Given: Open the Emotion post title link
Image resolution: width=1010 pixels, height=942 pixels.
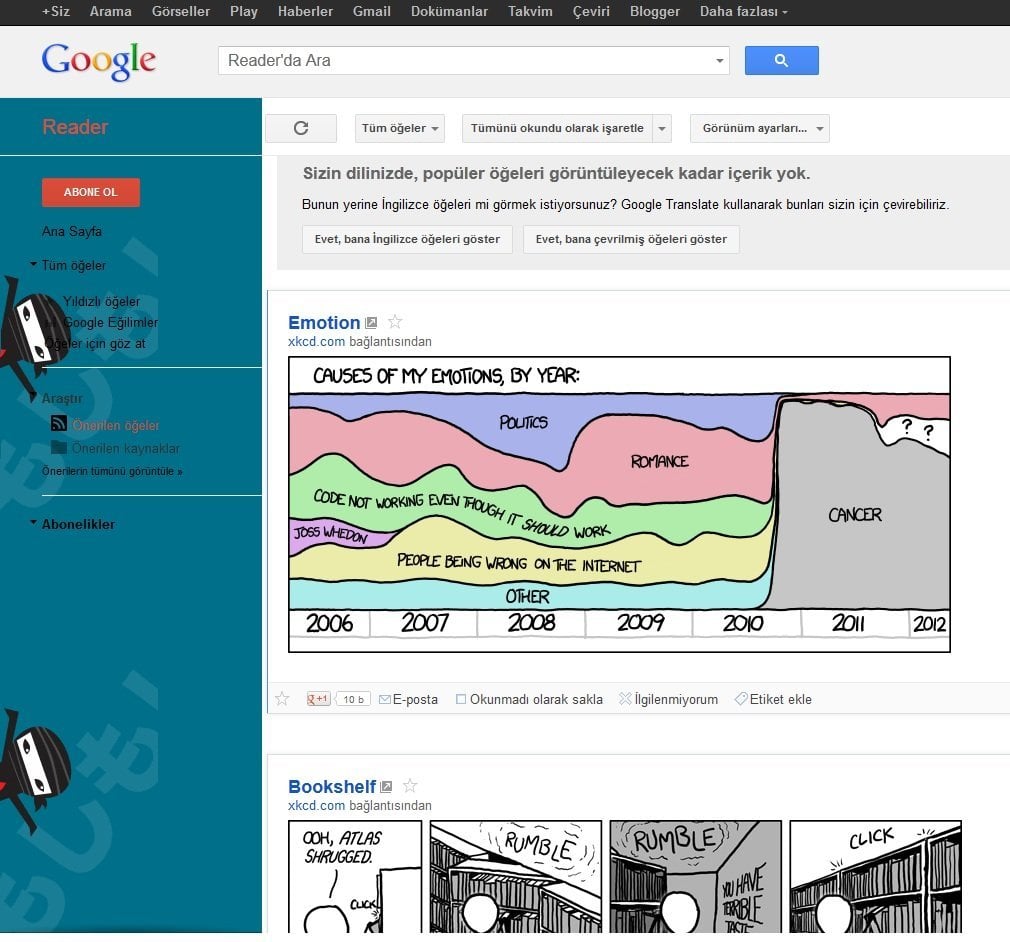Looking at the screenshot, I should tap(324, 322).
